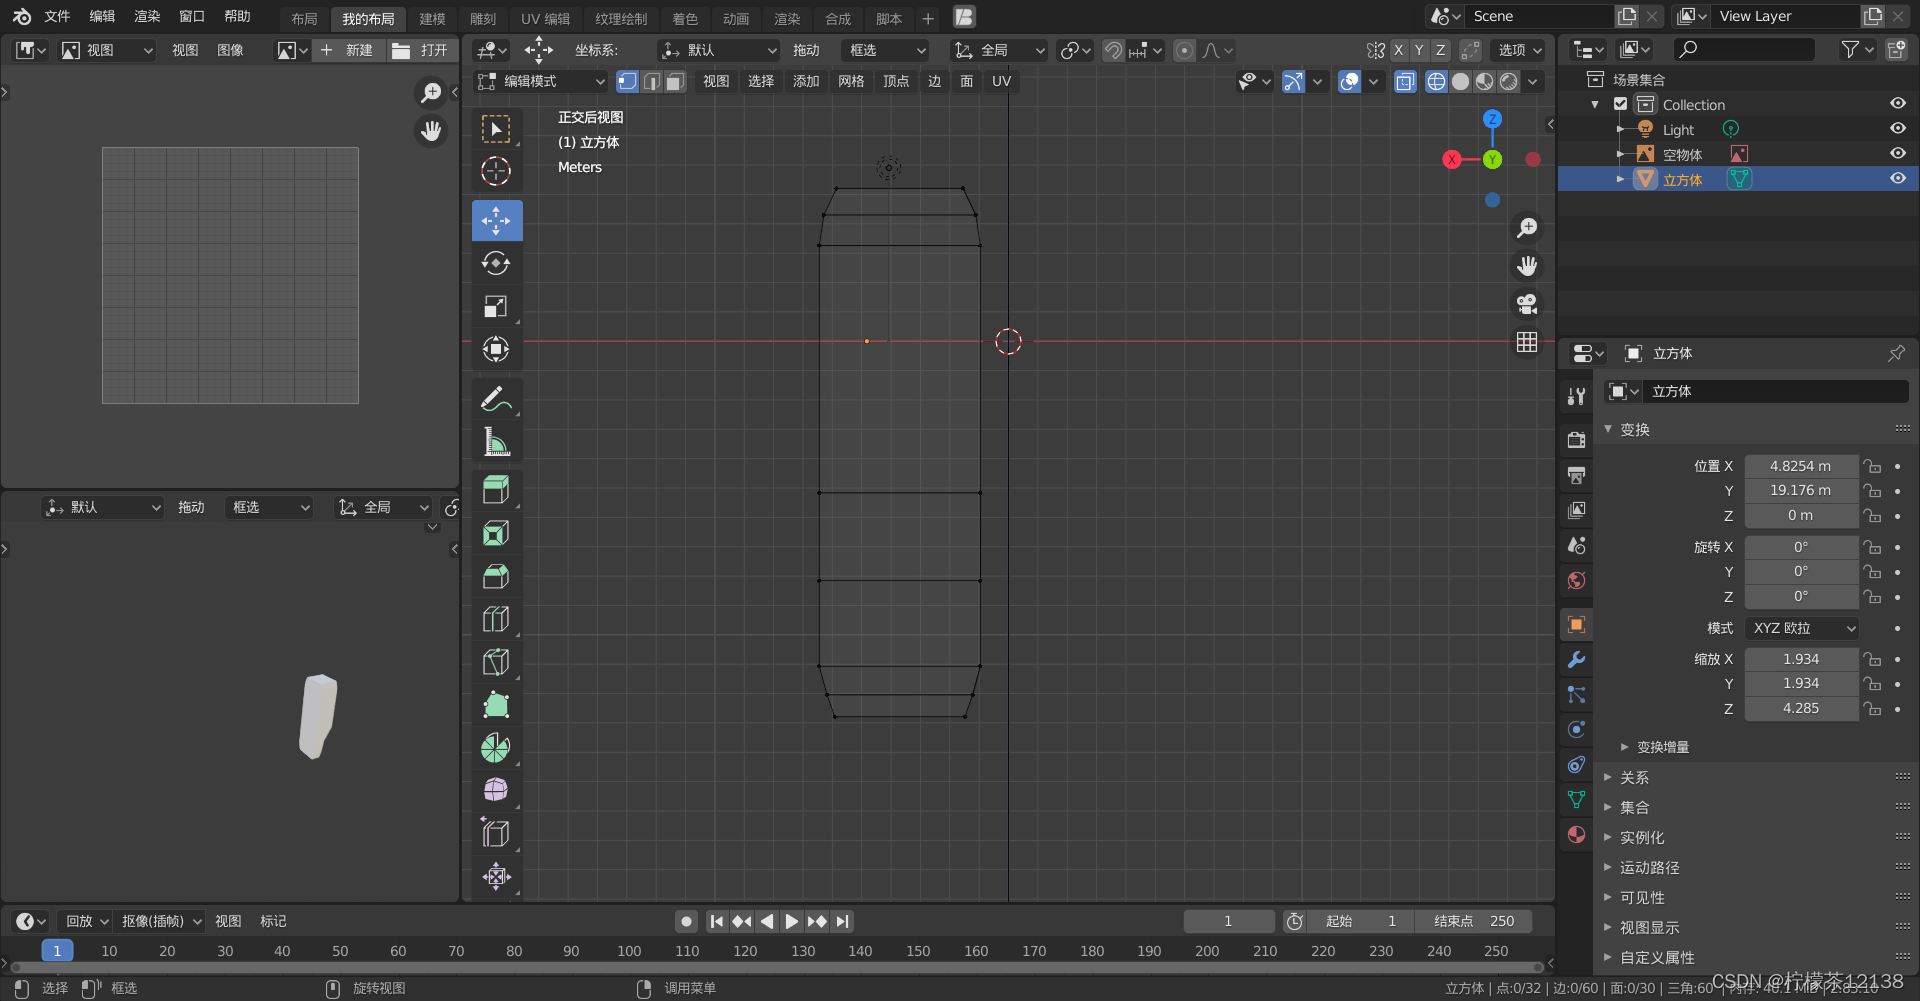Screen dimensions: 1920x1001
Task: Select the Annotate tool
Action: [x=497, y=399]
